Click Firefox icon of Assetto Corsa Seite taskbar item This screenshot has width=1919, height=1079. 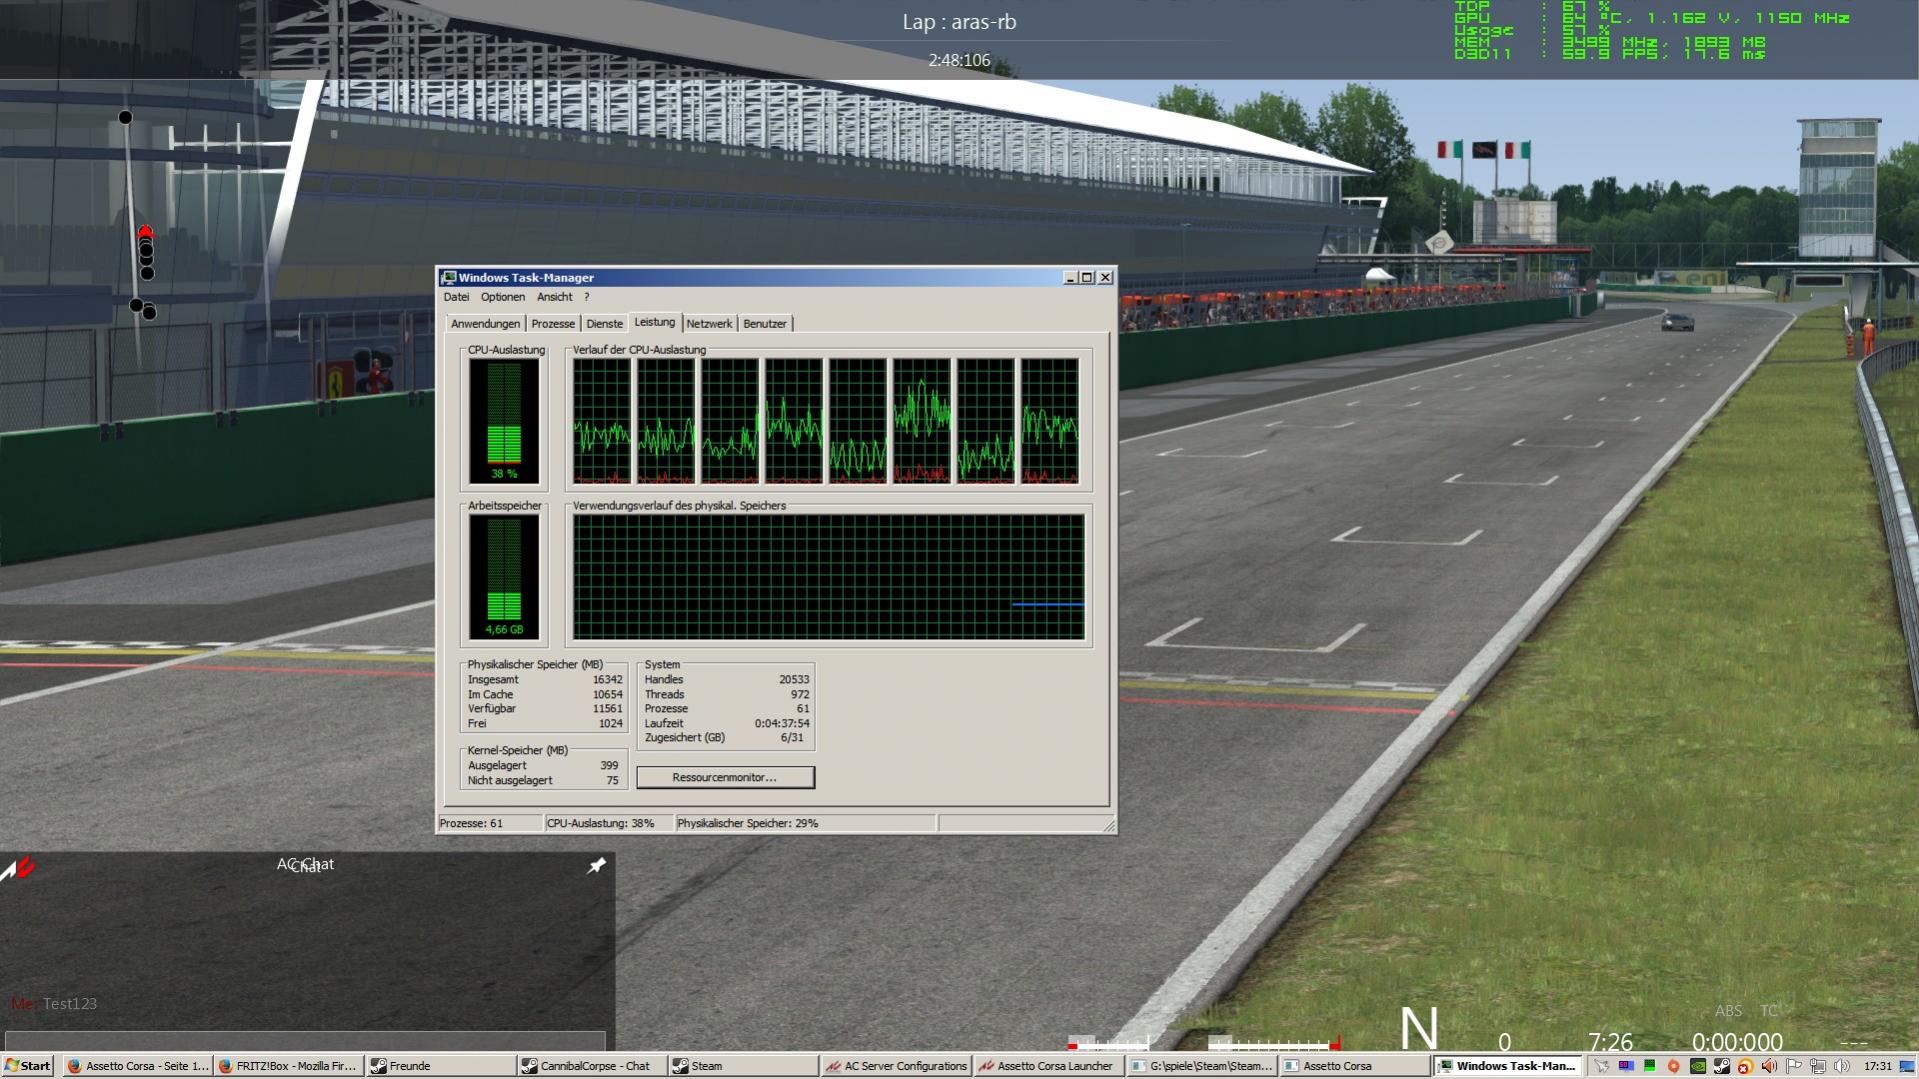pos(75,1066)
